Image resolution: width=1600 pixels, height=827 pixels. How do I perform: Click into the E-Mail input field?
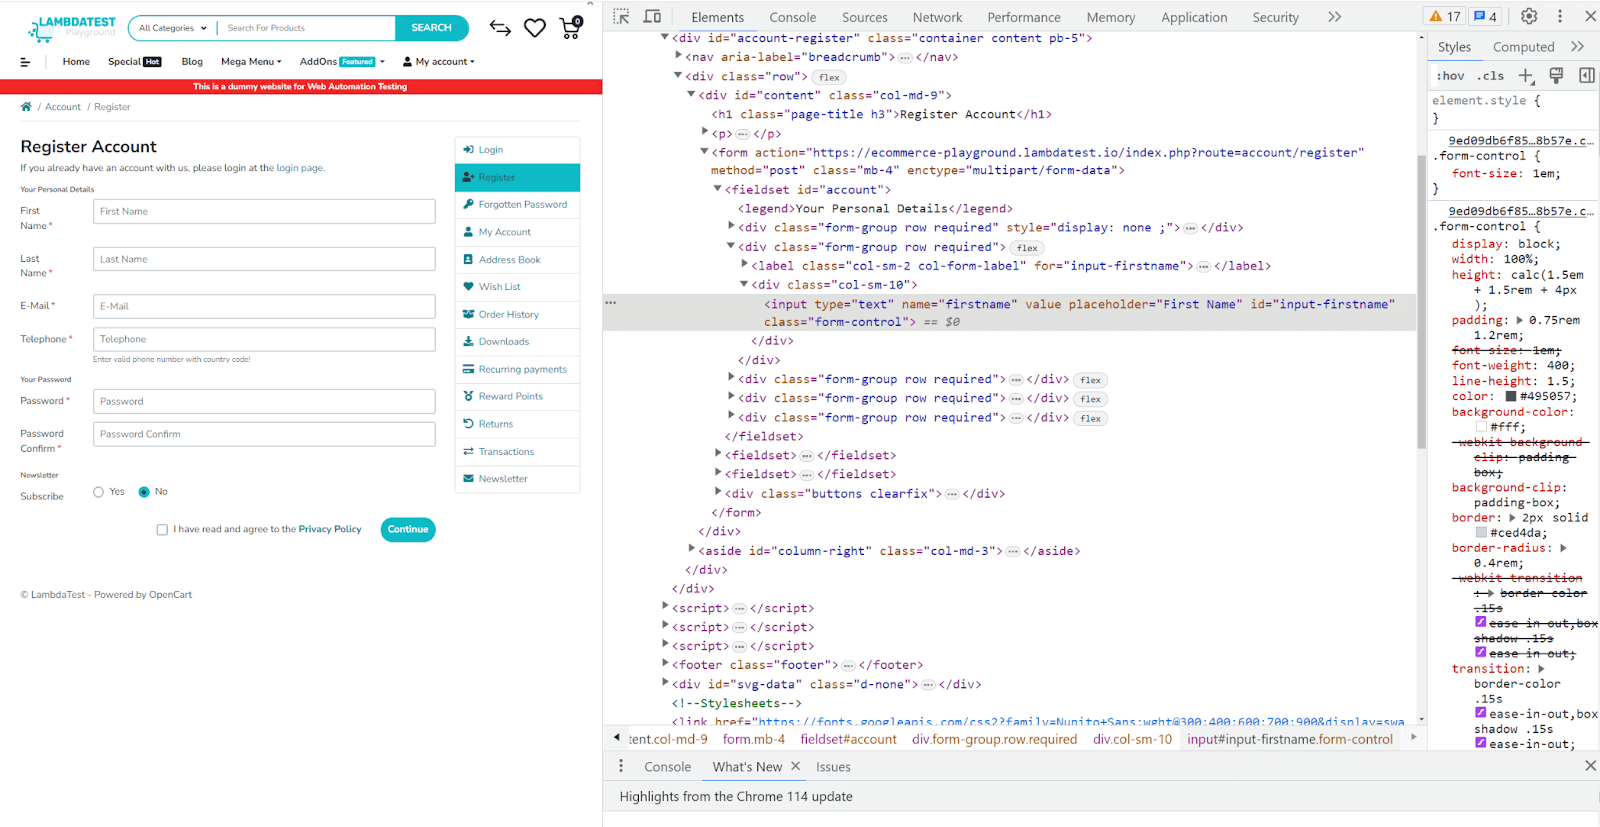point(264,307)
